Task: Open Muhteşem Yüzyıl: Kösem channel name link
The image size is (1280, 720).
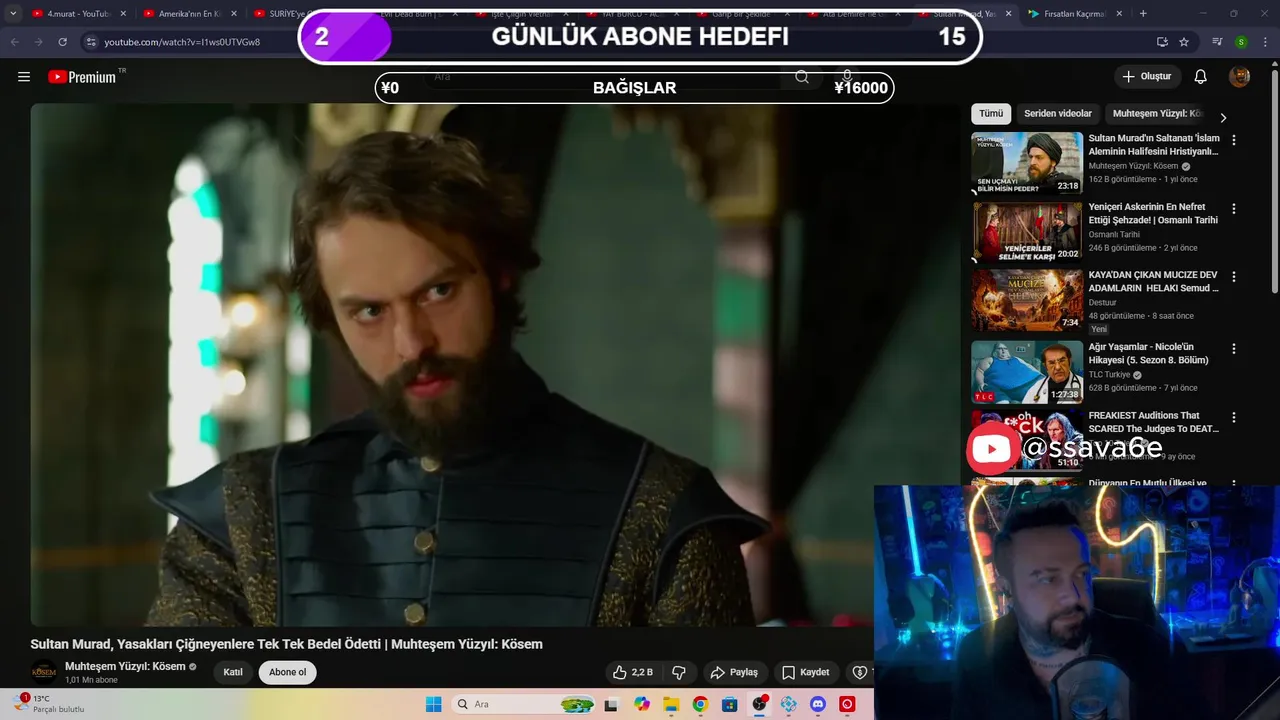Action: pos(125,666)
